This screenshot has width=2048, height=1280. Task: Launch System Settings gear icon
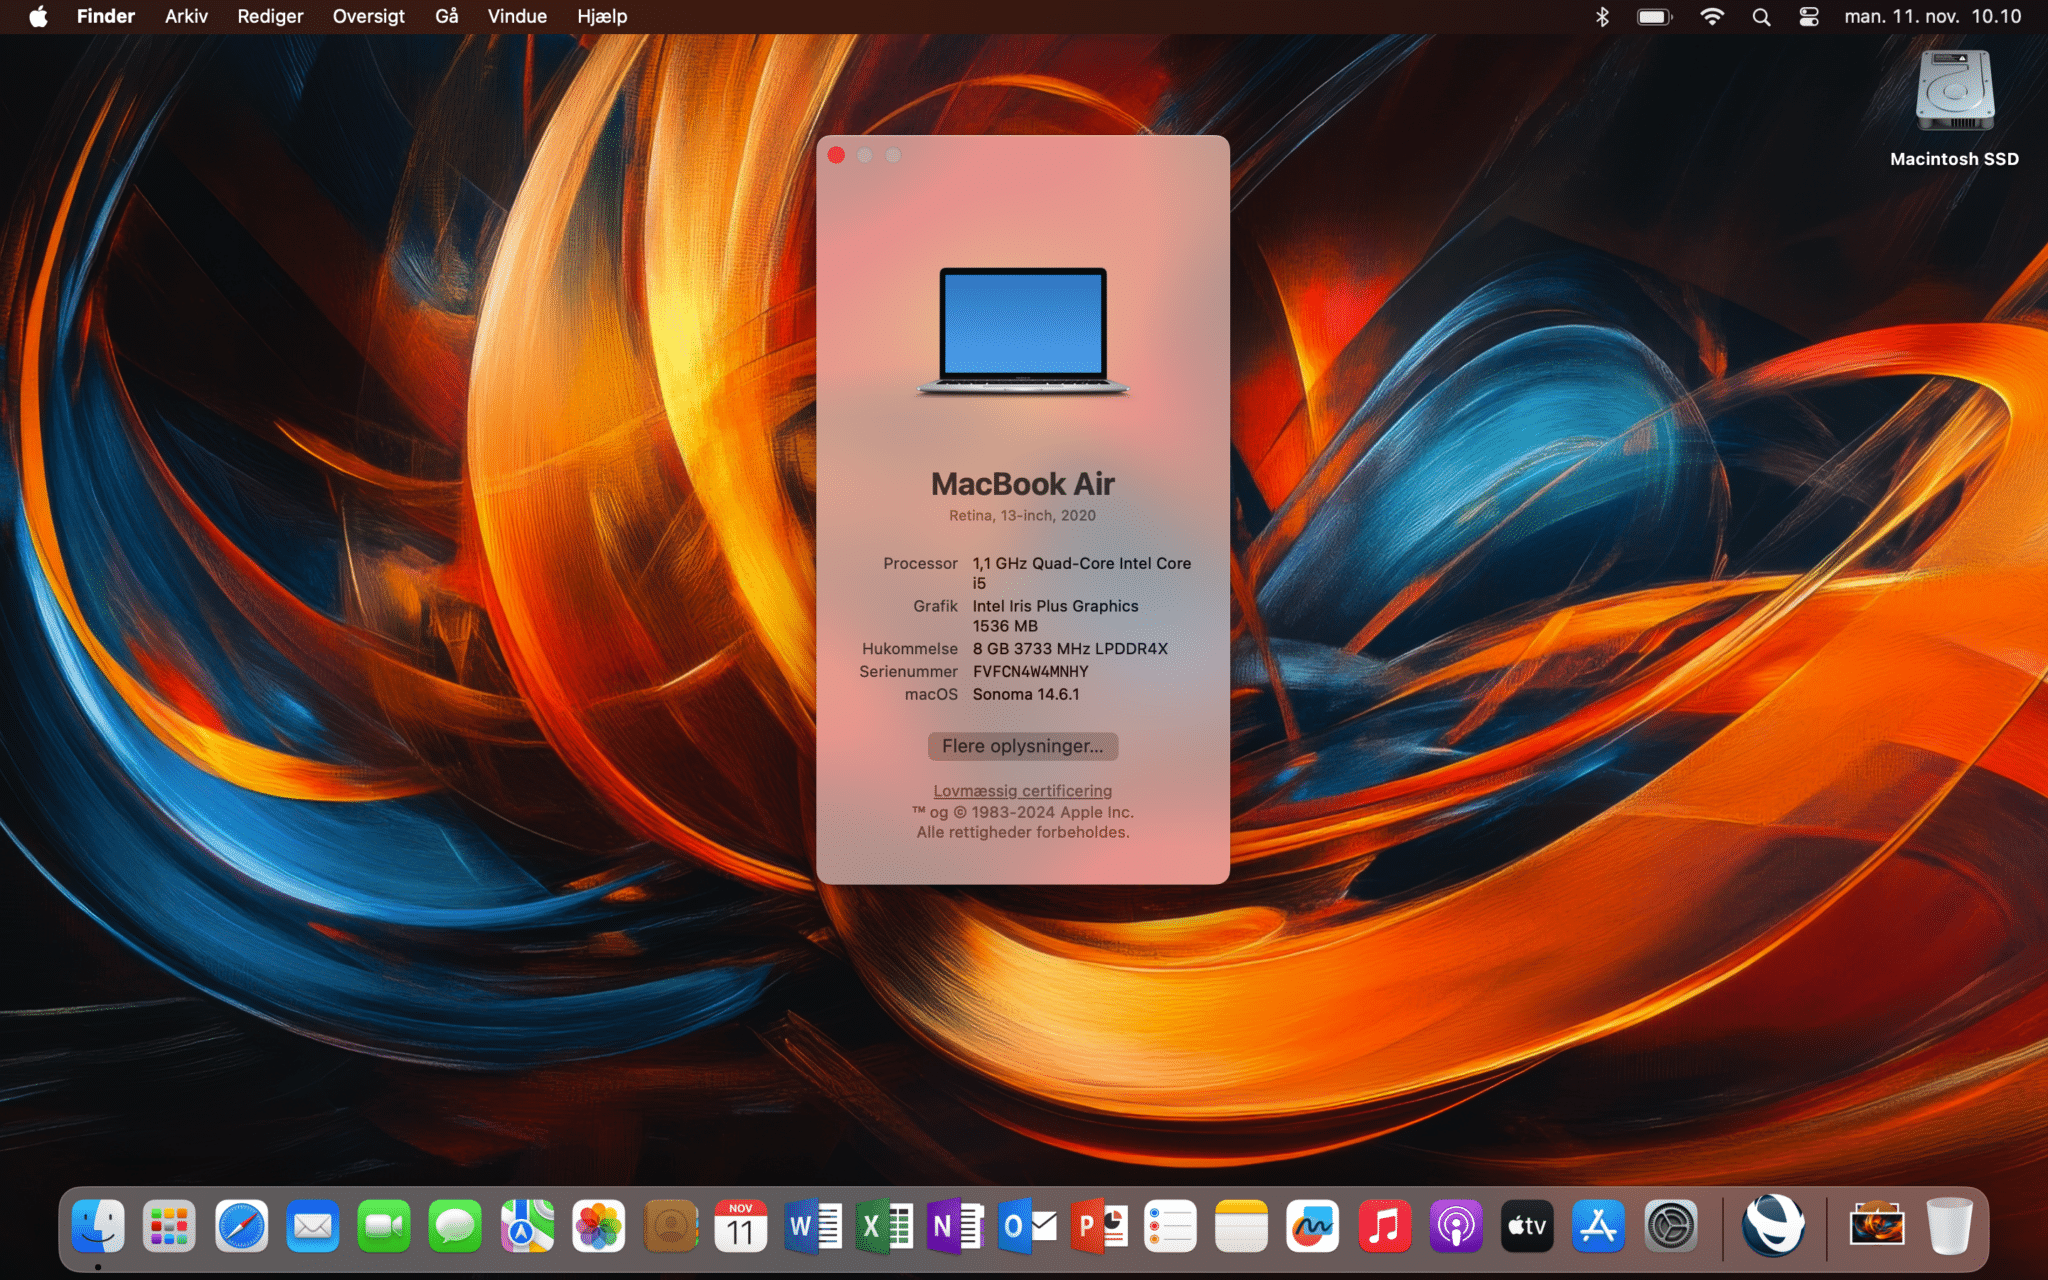pos(1670,1226)
